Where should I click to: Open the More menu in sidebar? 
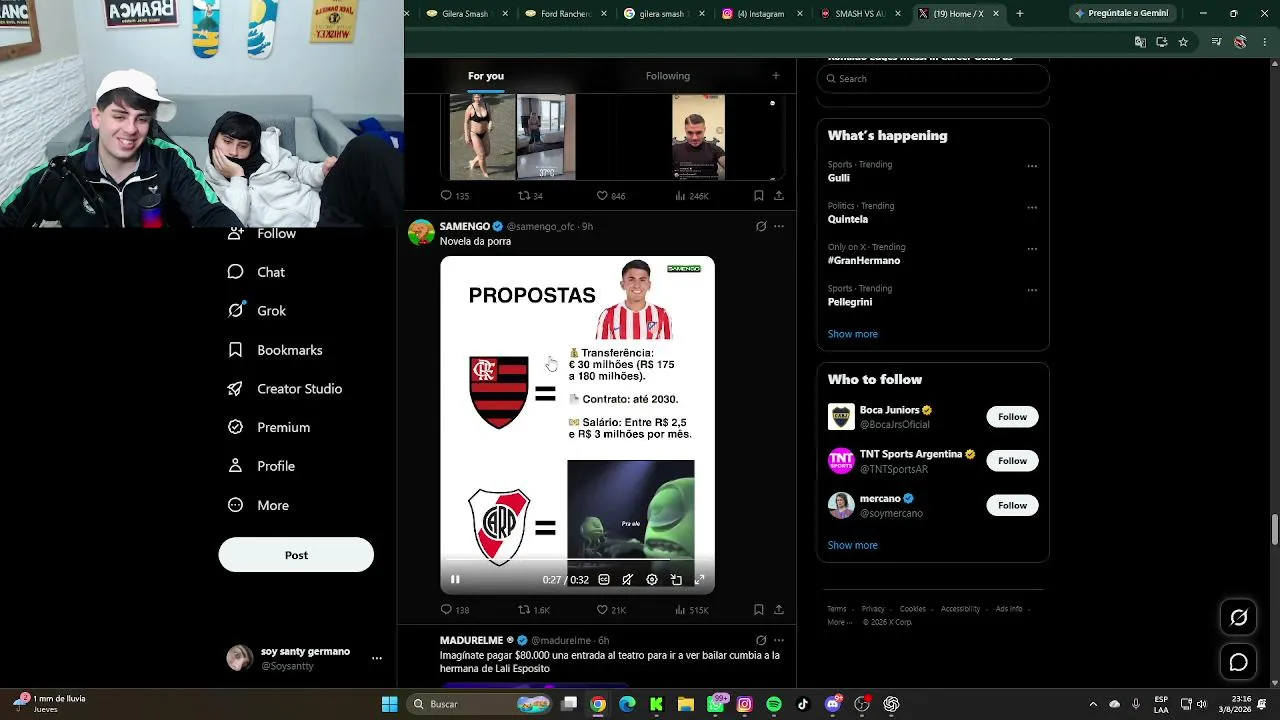click(x=258, y=505)
